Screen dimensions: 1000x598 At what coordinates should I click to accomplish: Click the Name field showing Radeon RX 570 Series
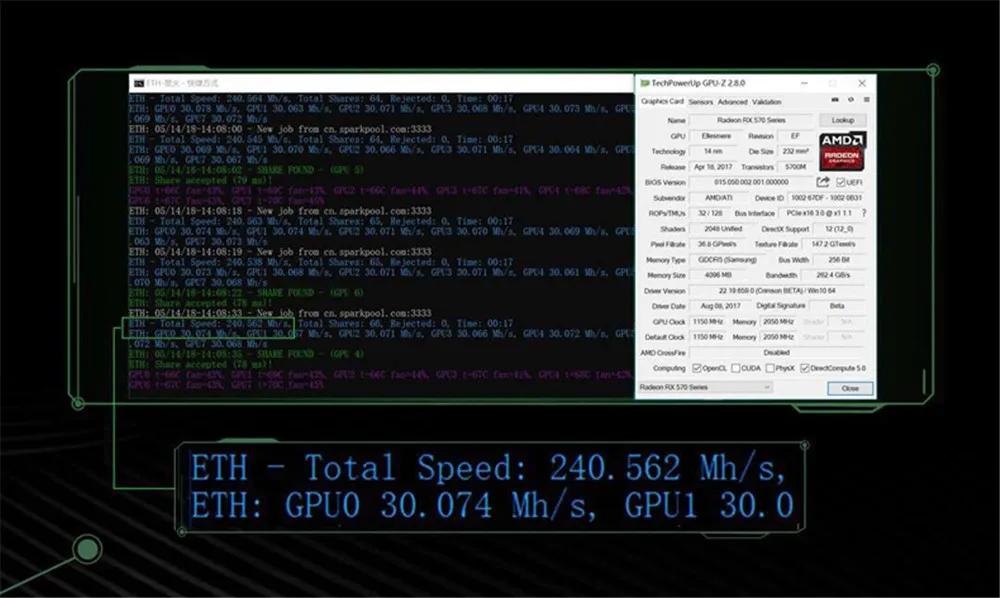[x=751, y=120]
